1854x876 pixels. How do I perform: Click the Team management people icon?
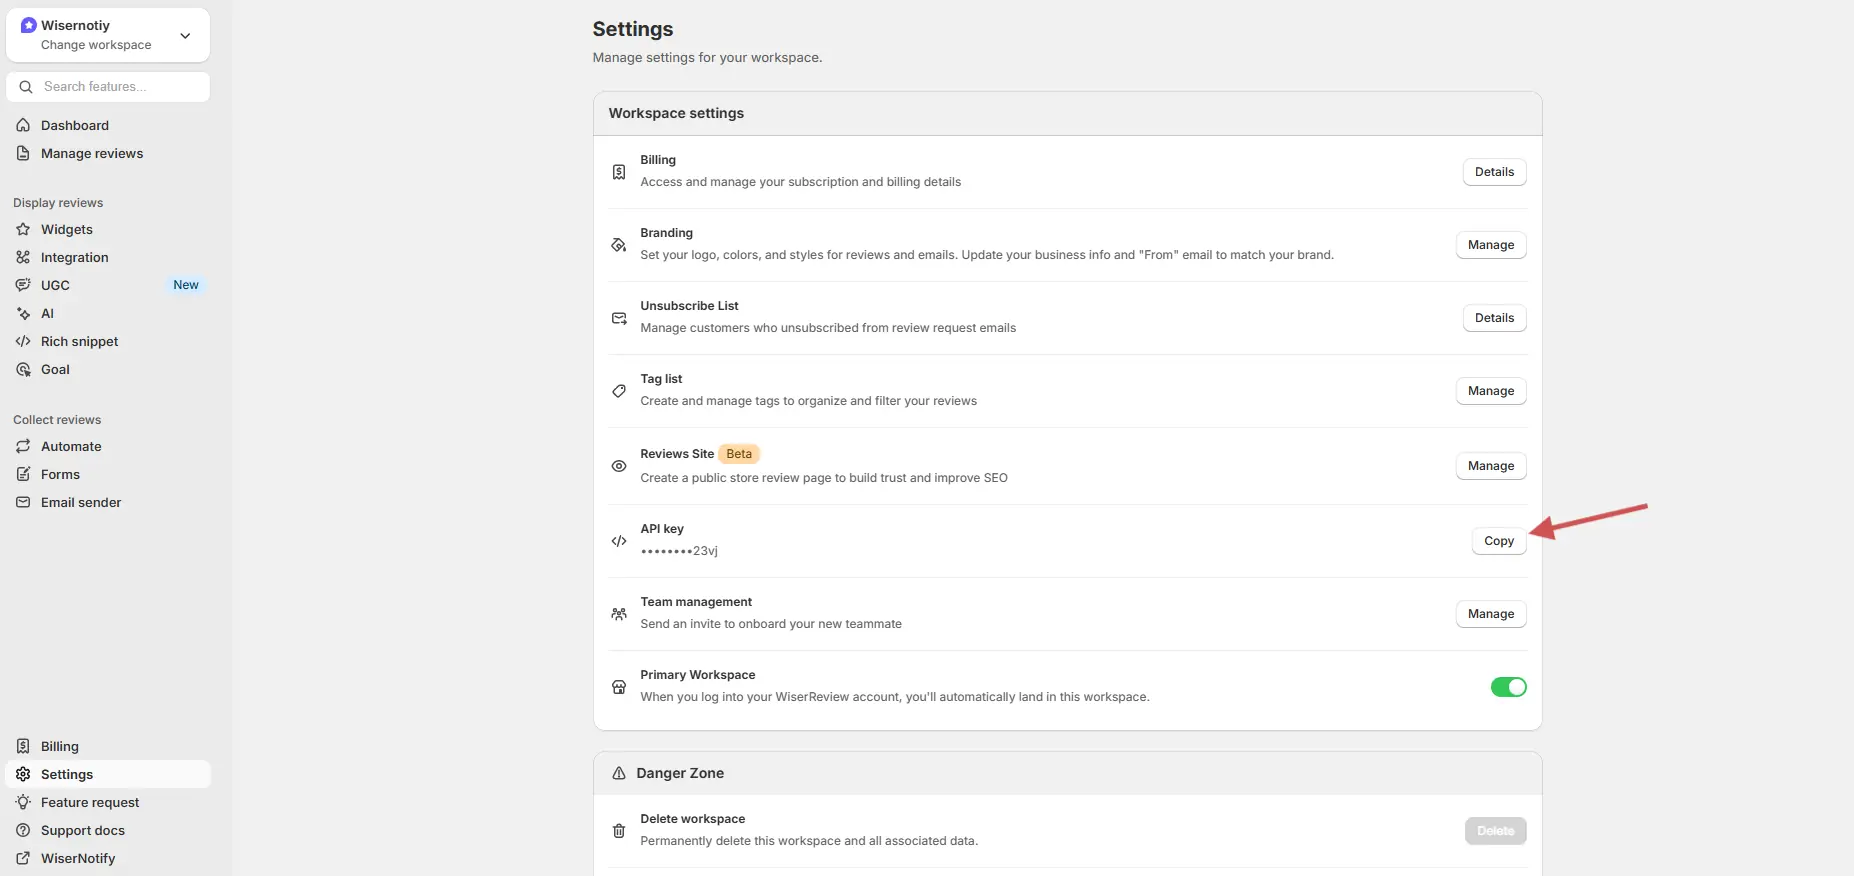click(x=619, y=614)
